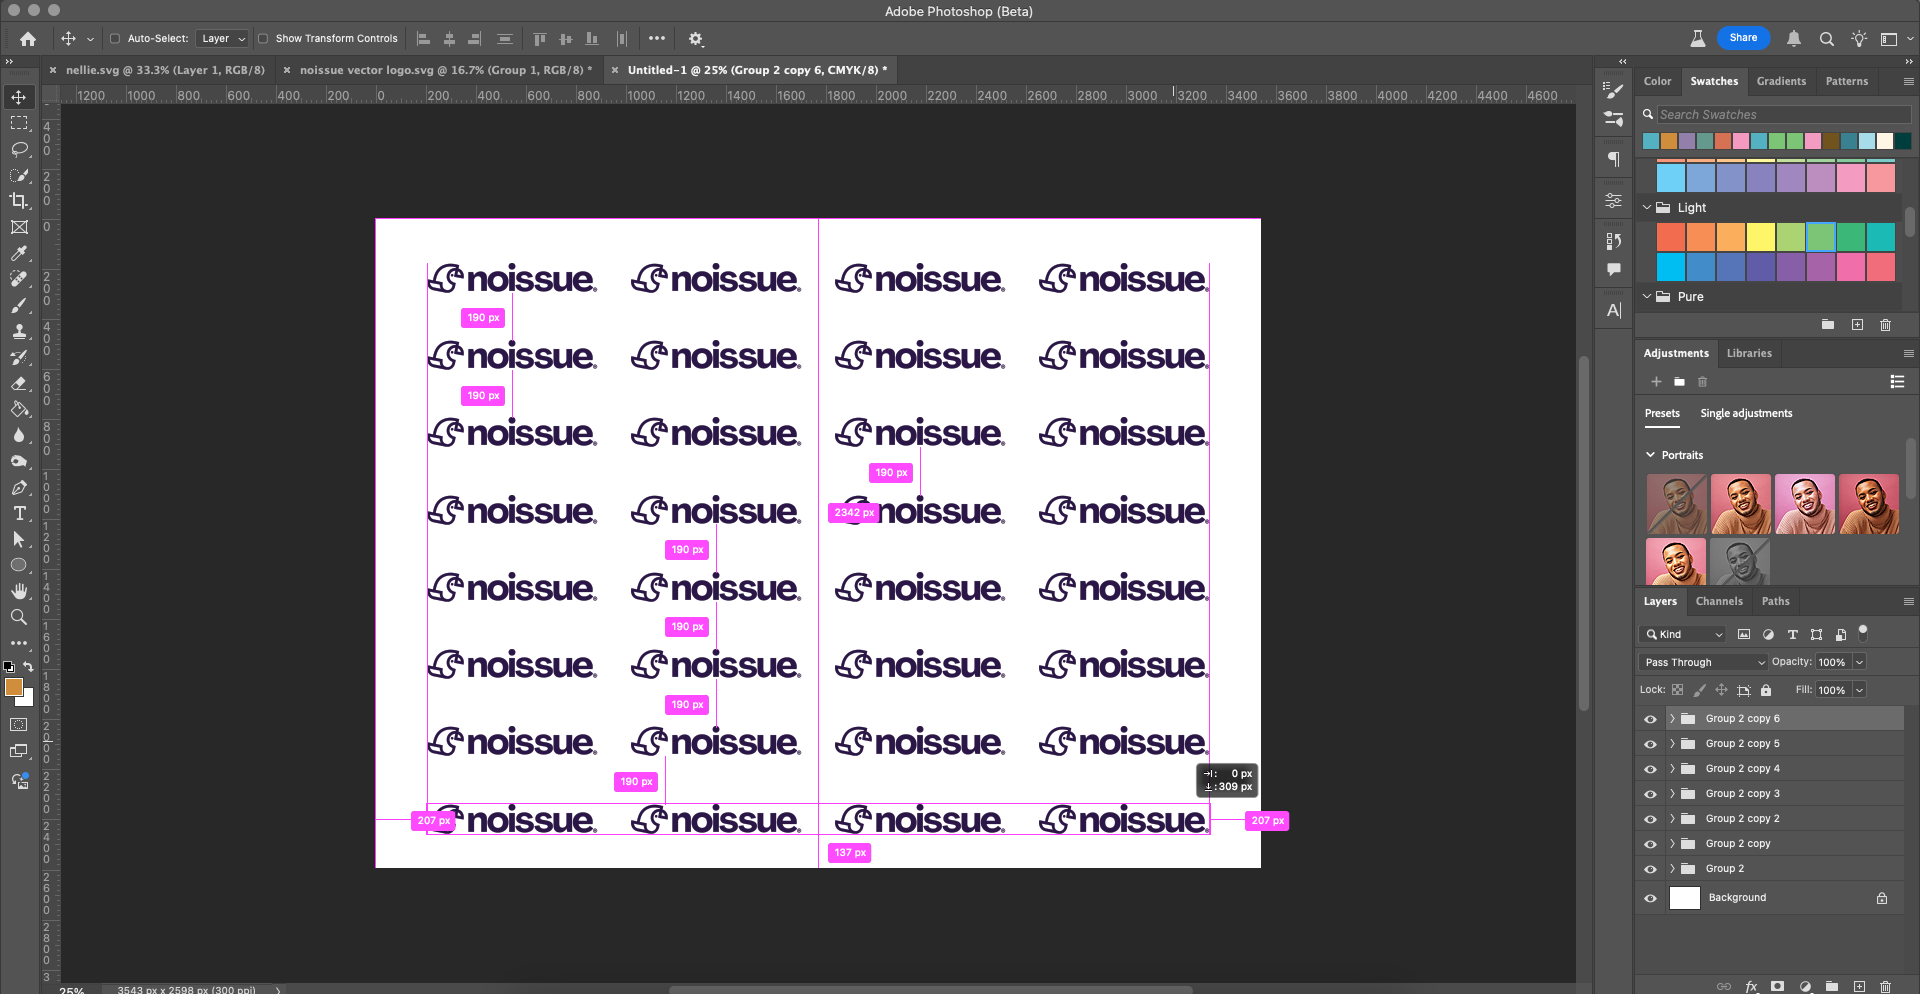This screenshot has height=994, width=1920.
Task: Select Single adjustments view
Action: (x=1746, y=413)
